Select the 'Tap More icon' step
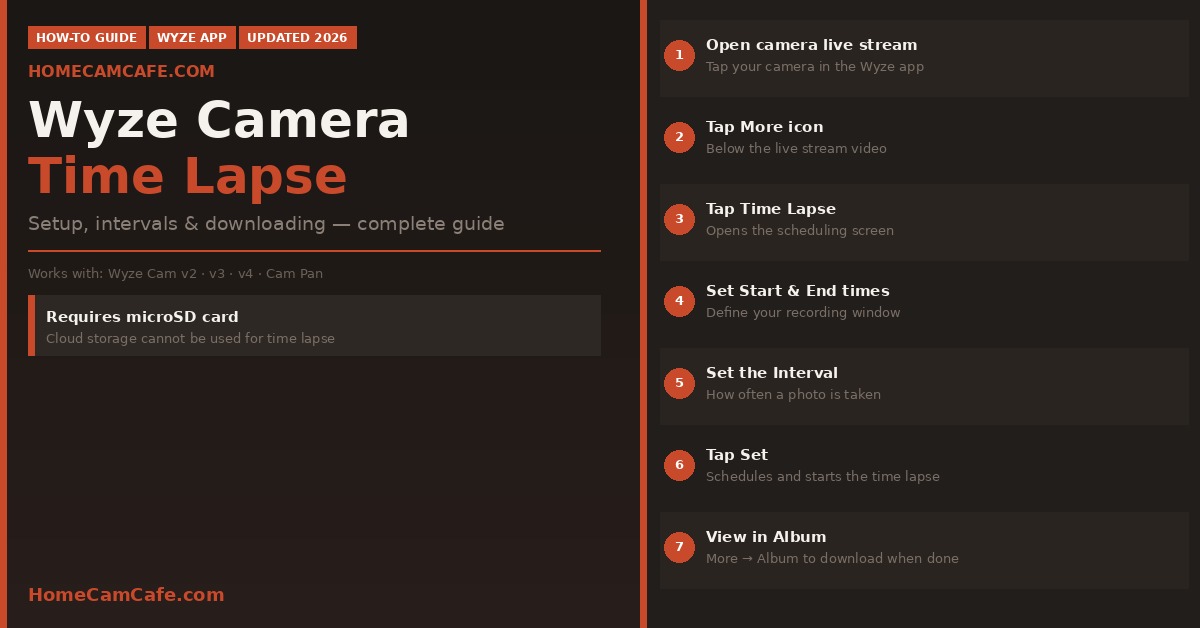1200x628 pixels. 924,138
